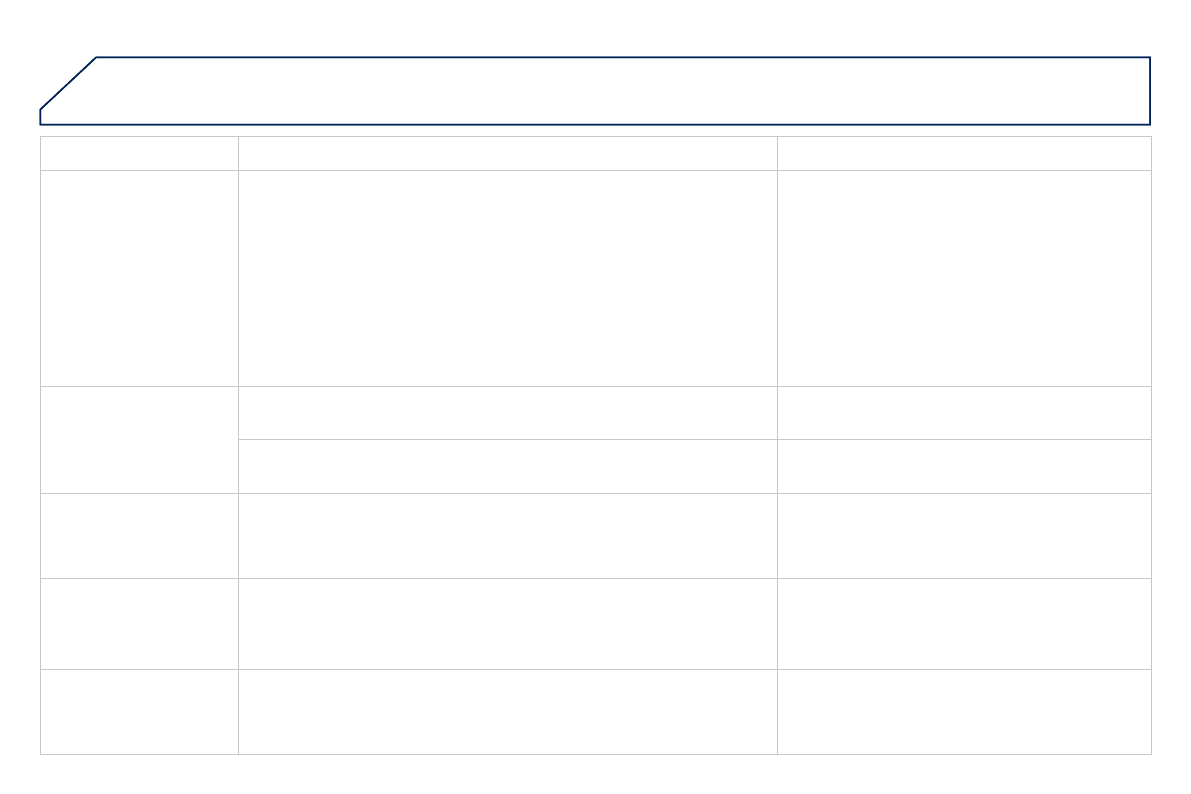Click the upper split cell in the last column
Image resolution: width=1191 pixels, height=794 pixels.
point(964,413)
